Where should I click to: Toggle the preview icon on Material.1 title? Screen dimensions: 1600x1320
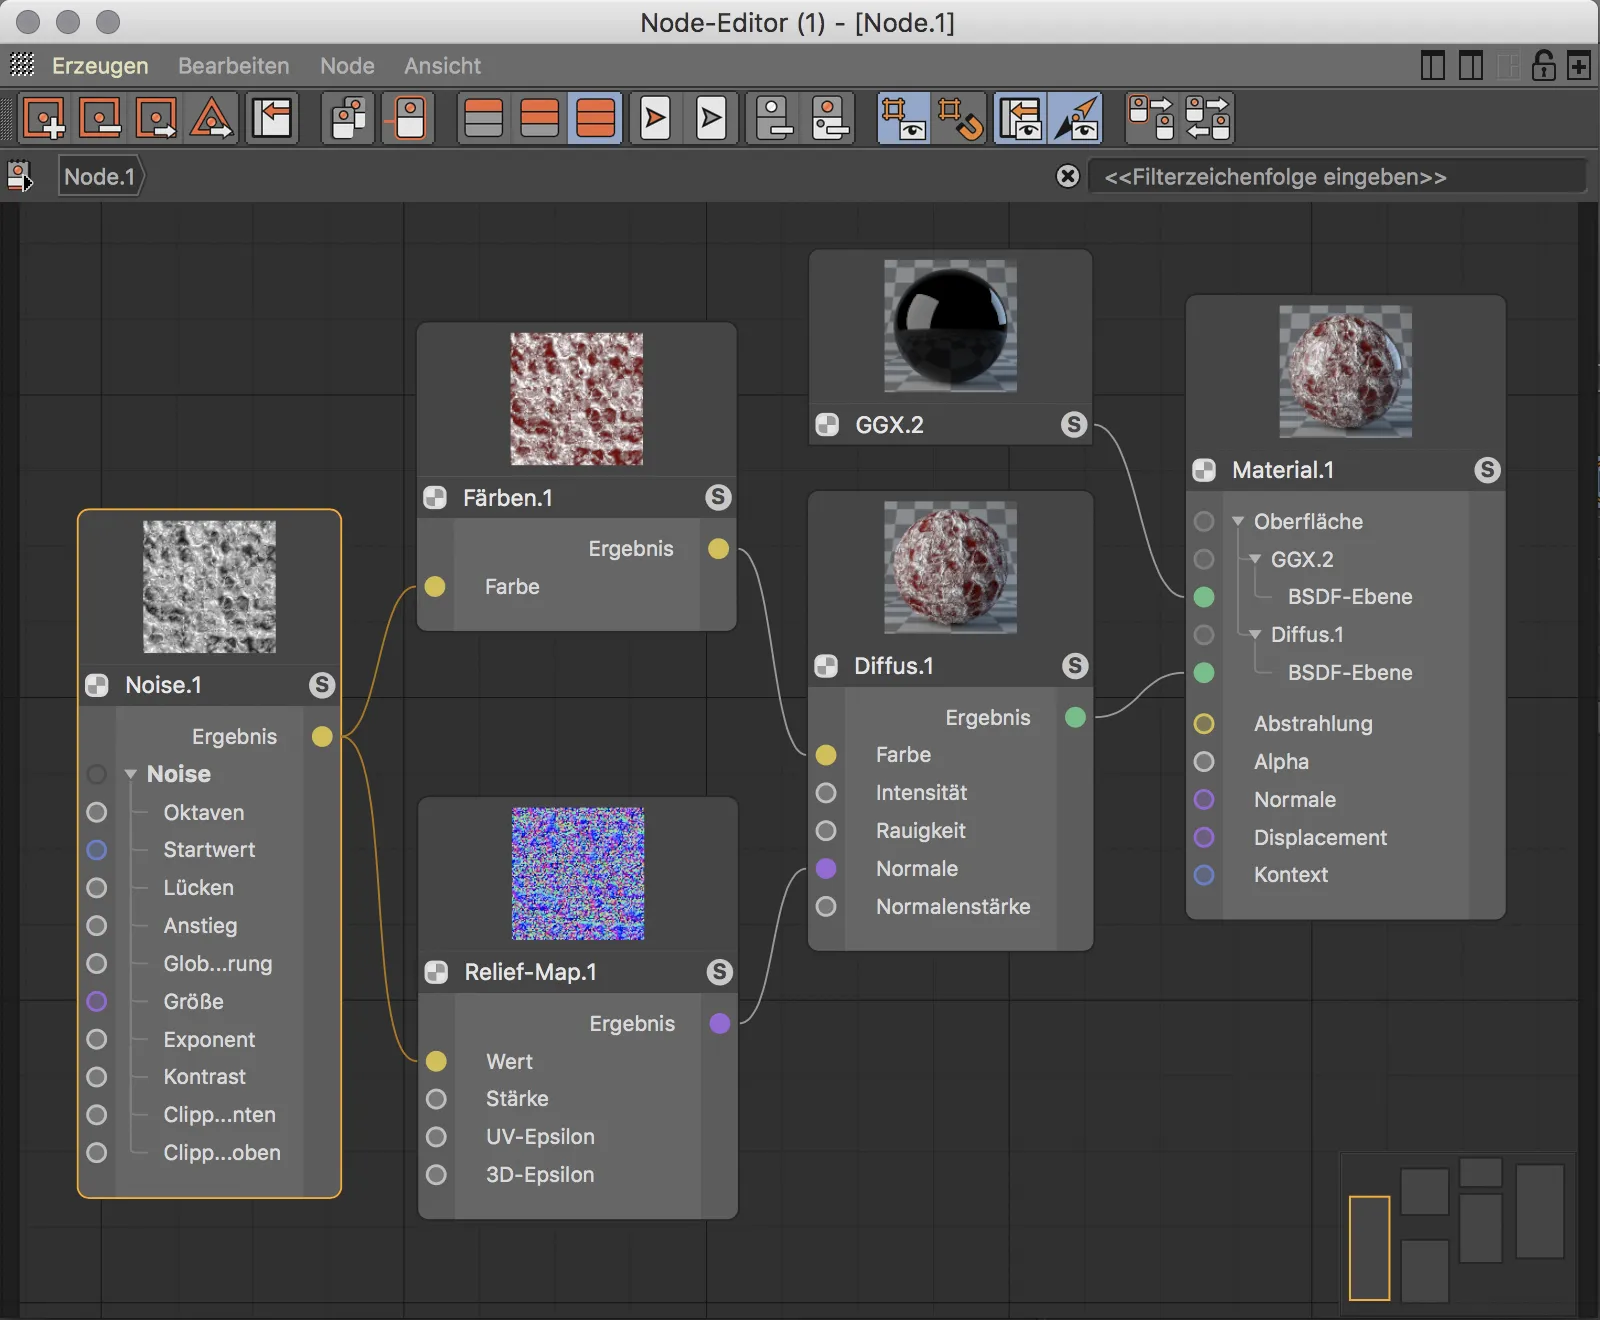[x=1204, y=470]
